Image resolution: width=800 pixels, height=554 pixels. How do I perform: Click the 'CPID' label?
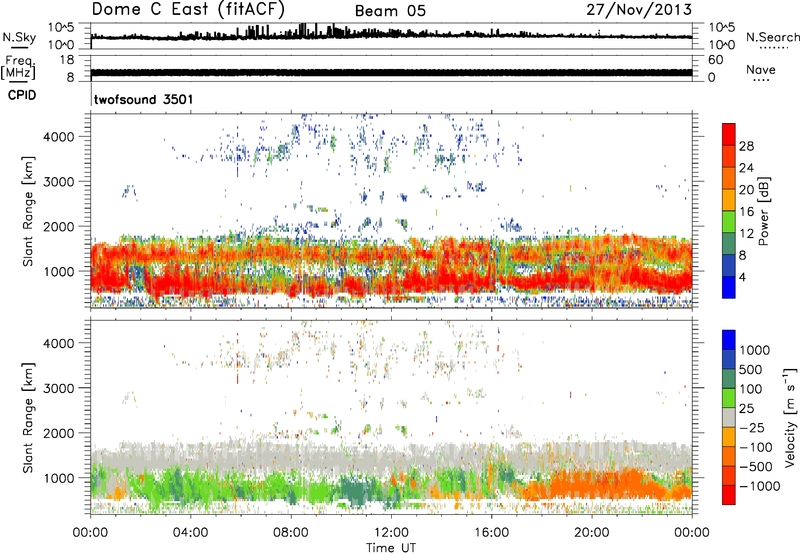tap(22, 95)
